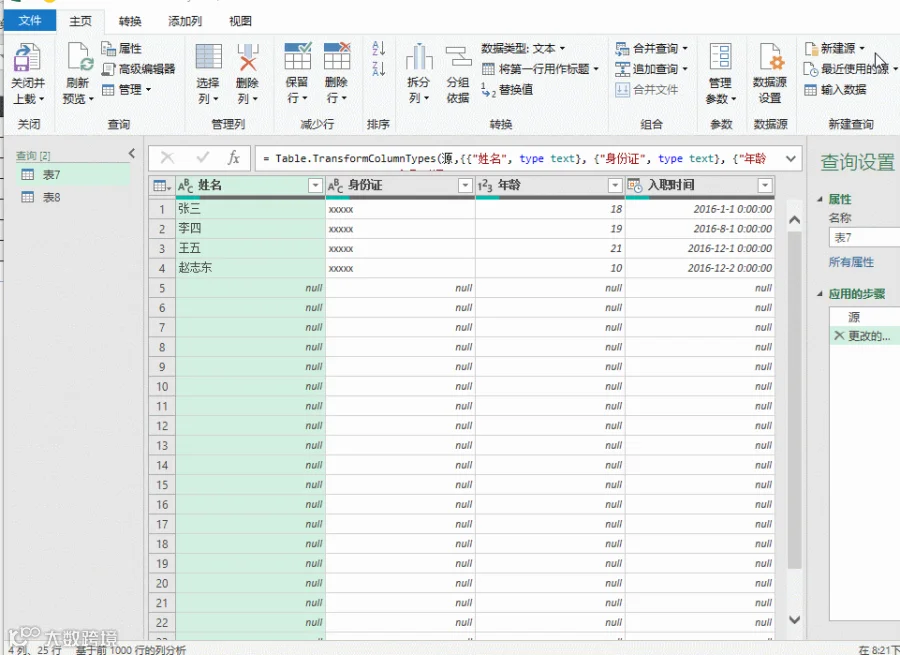The height and width of the screenshot is (655, 900).
Task: Click the 属性 properties button in ribbon
Action: point(121,48)
